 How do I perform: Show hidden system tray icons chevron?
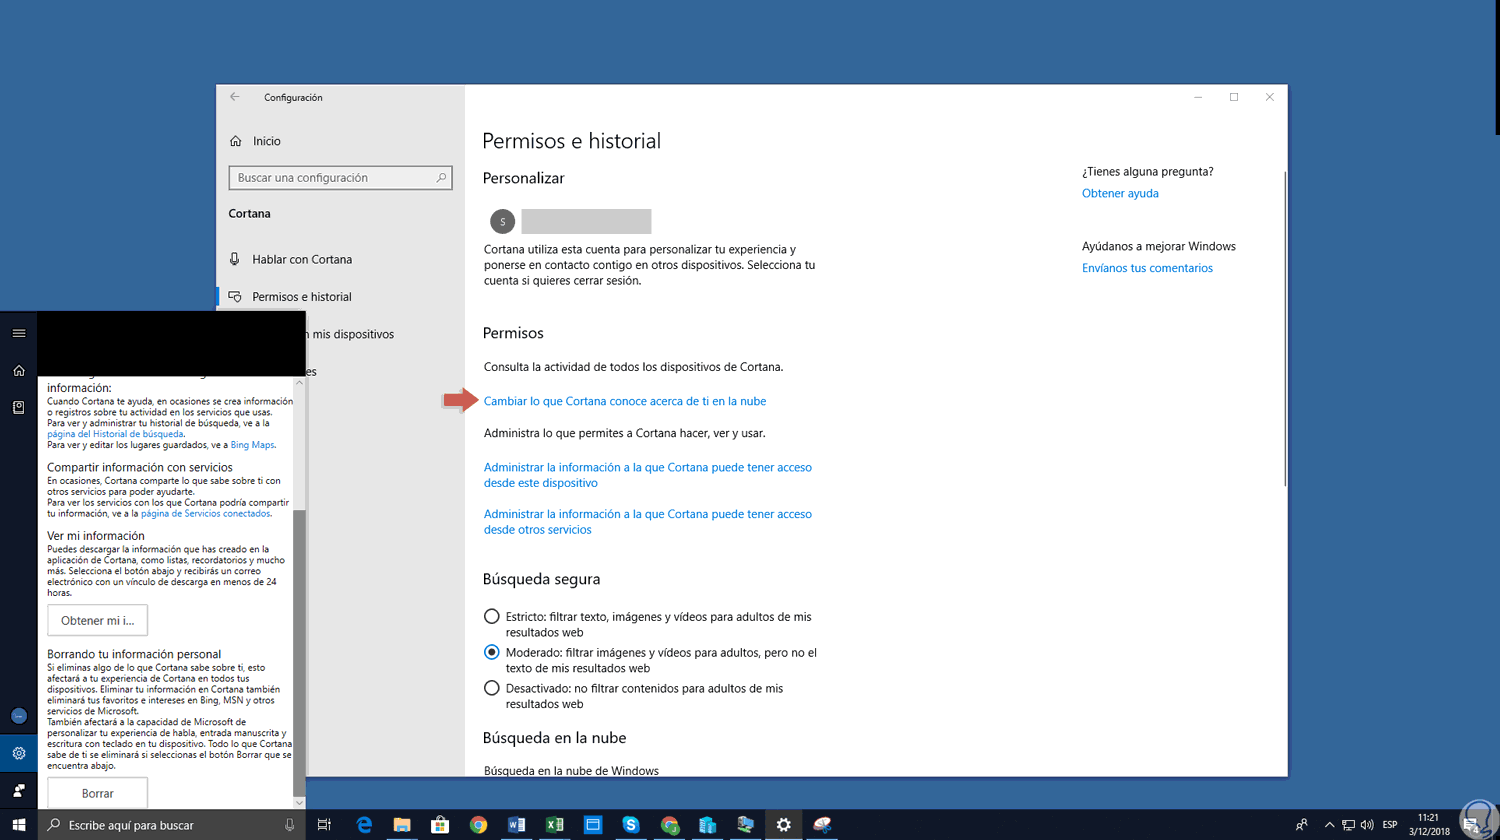[x=1329, y=825]
